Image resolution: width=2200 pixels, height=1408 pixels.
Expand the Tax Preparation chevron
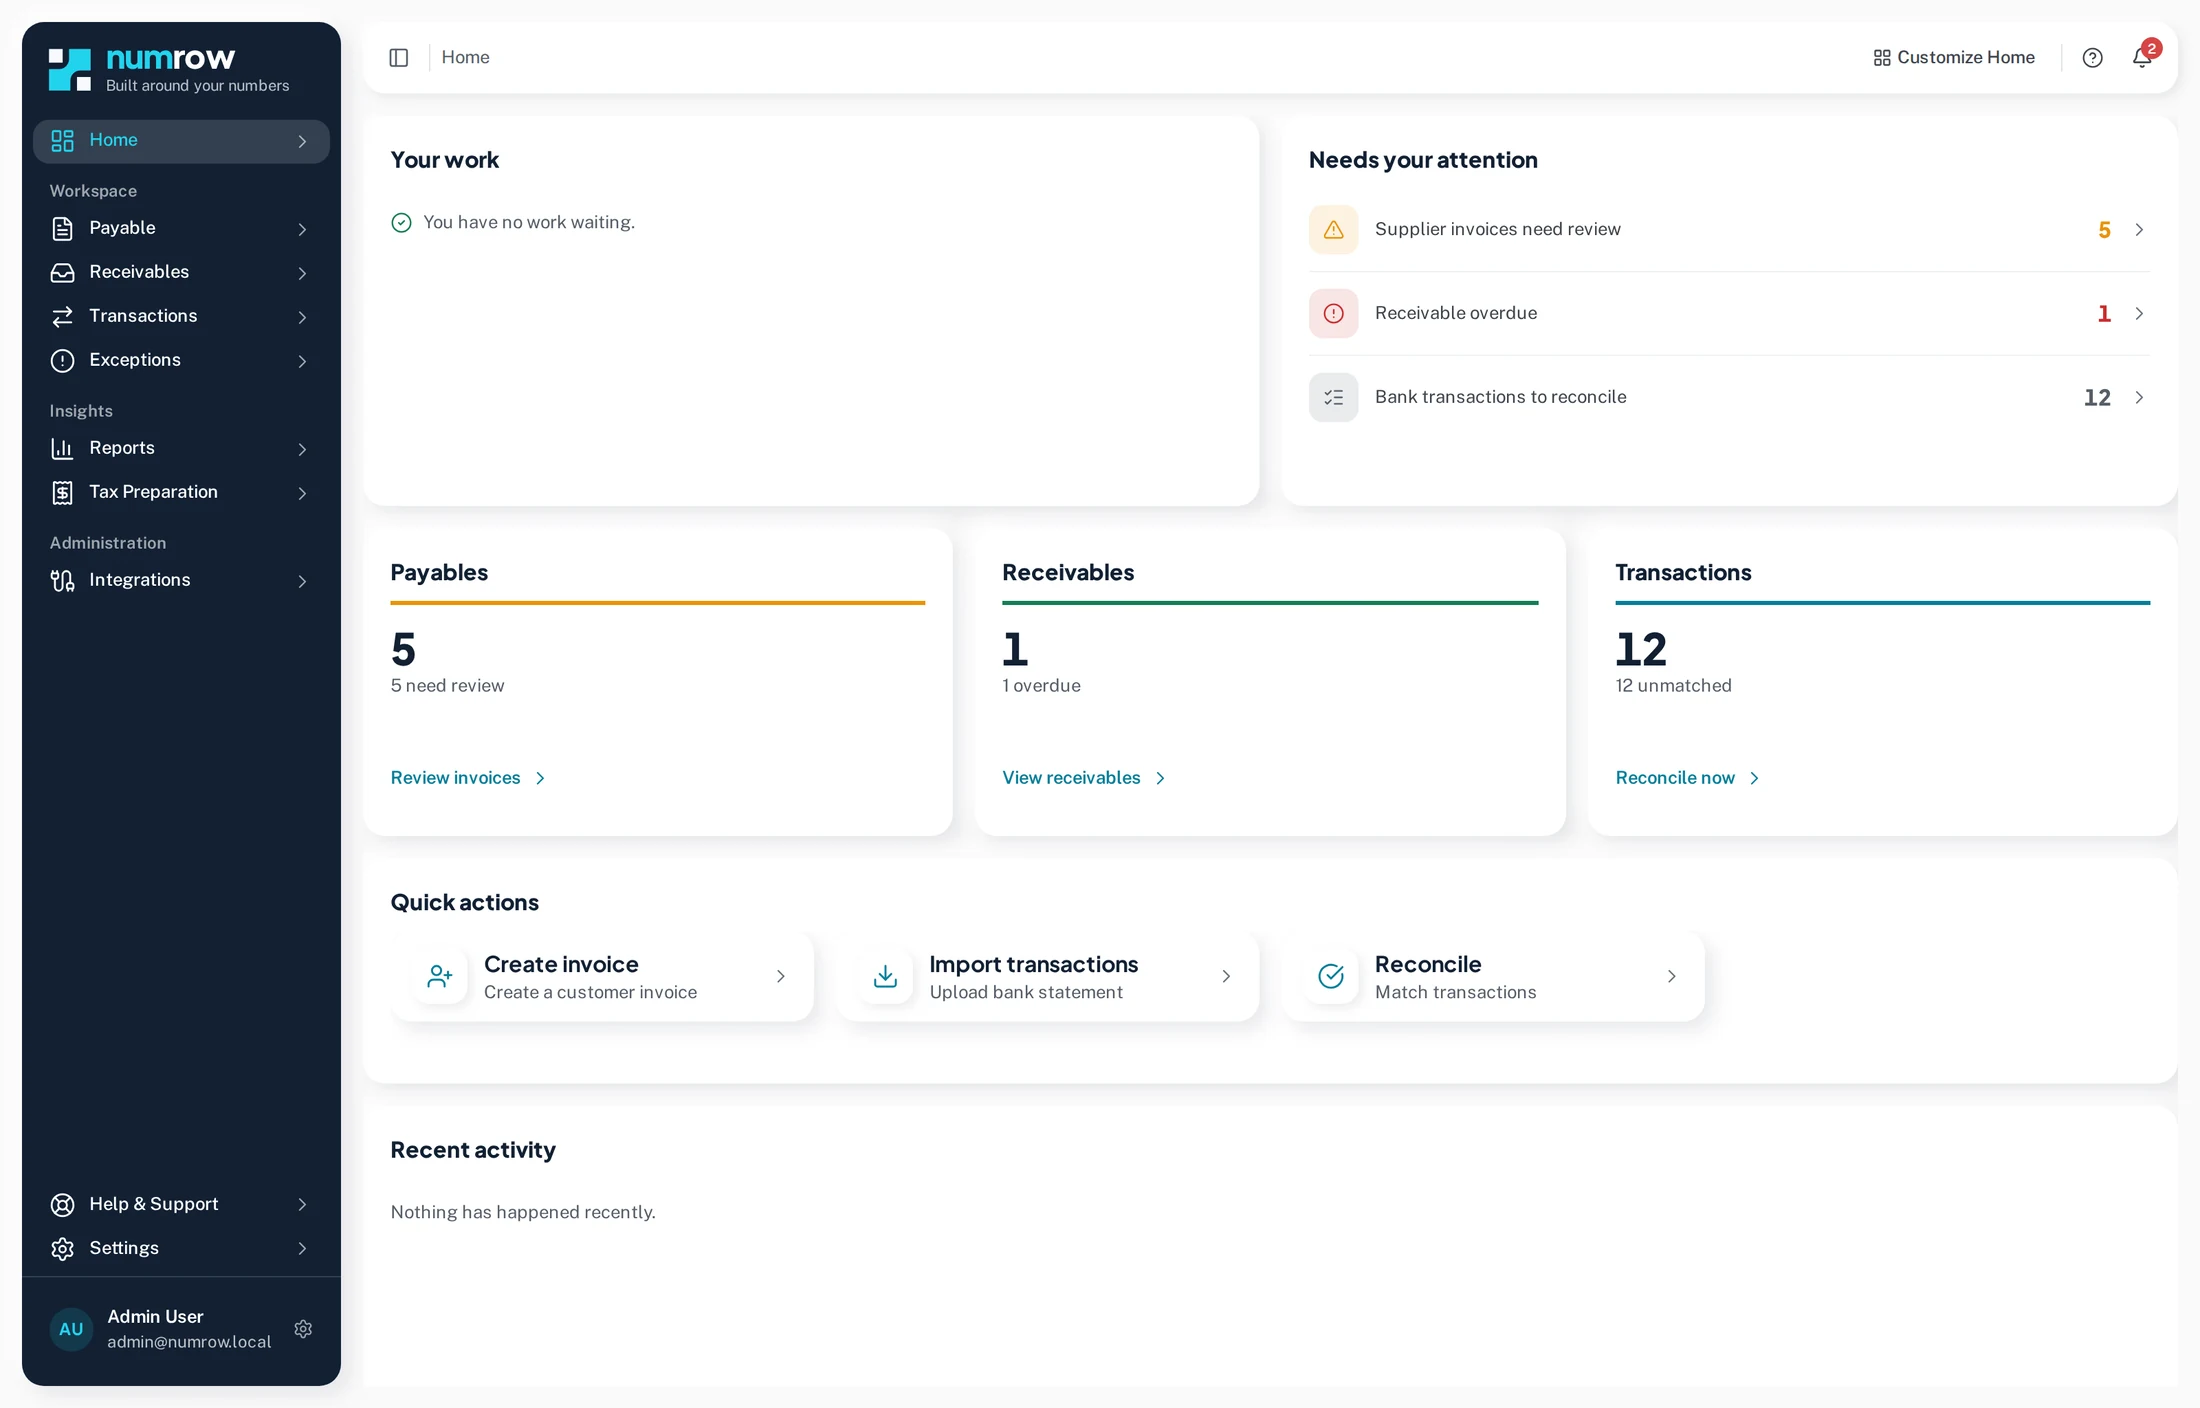click(302, 493)
